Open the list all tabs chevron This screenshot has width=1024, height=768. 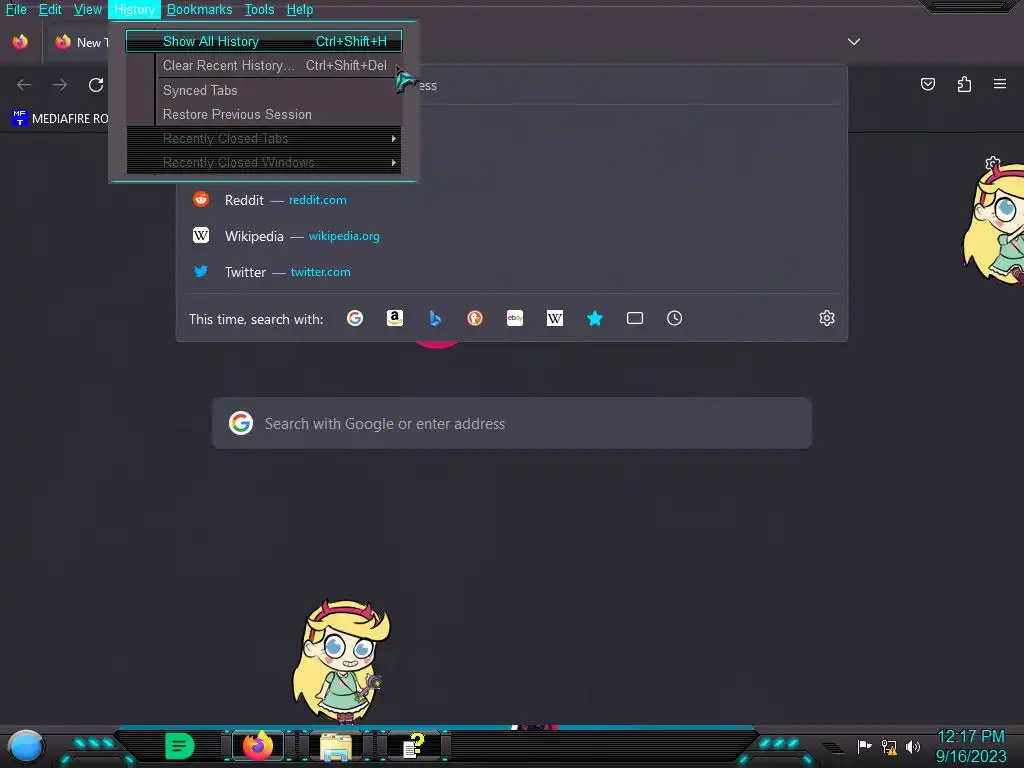coord(854,42)
